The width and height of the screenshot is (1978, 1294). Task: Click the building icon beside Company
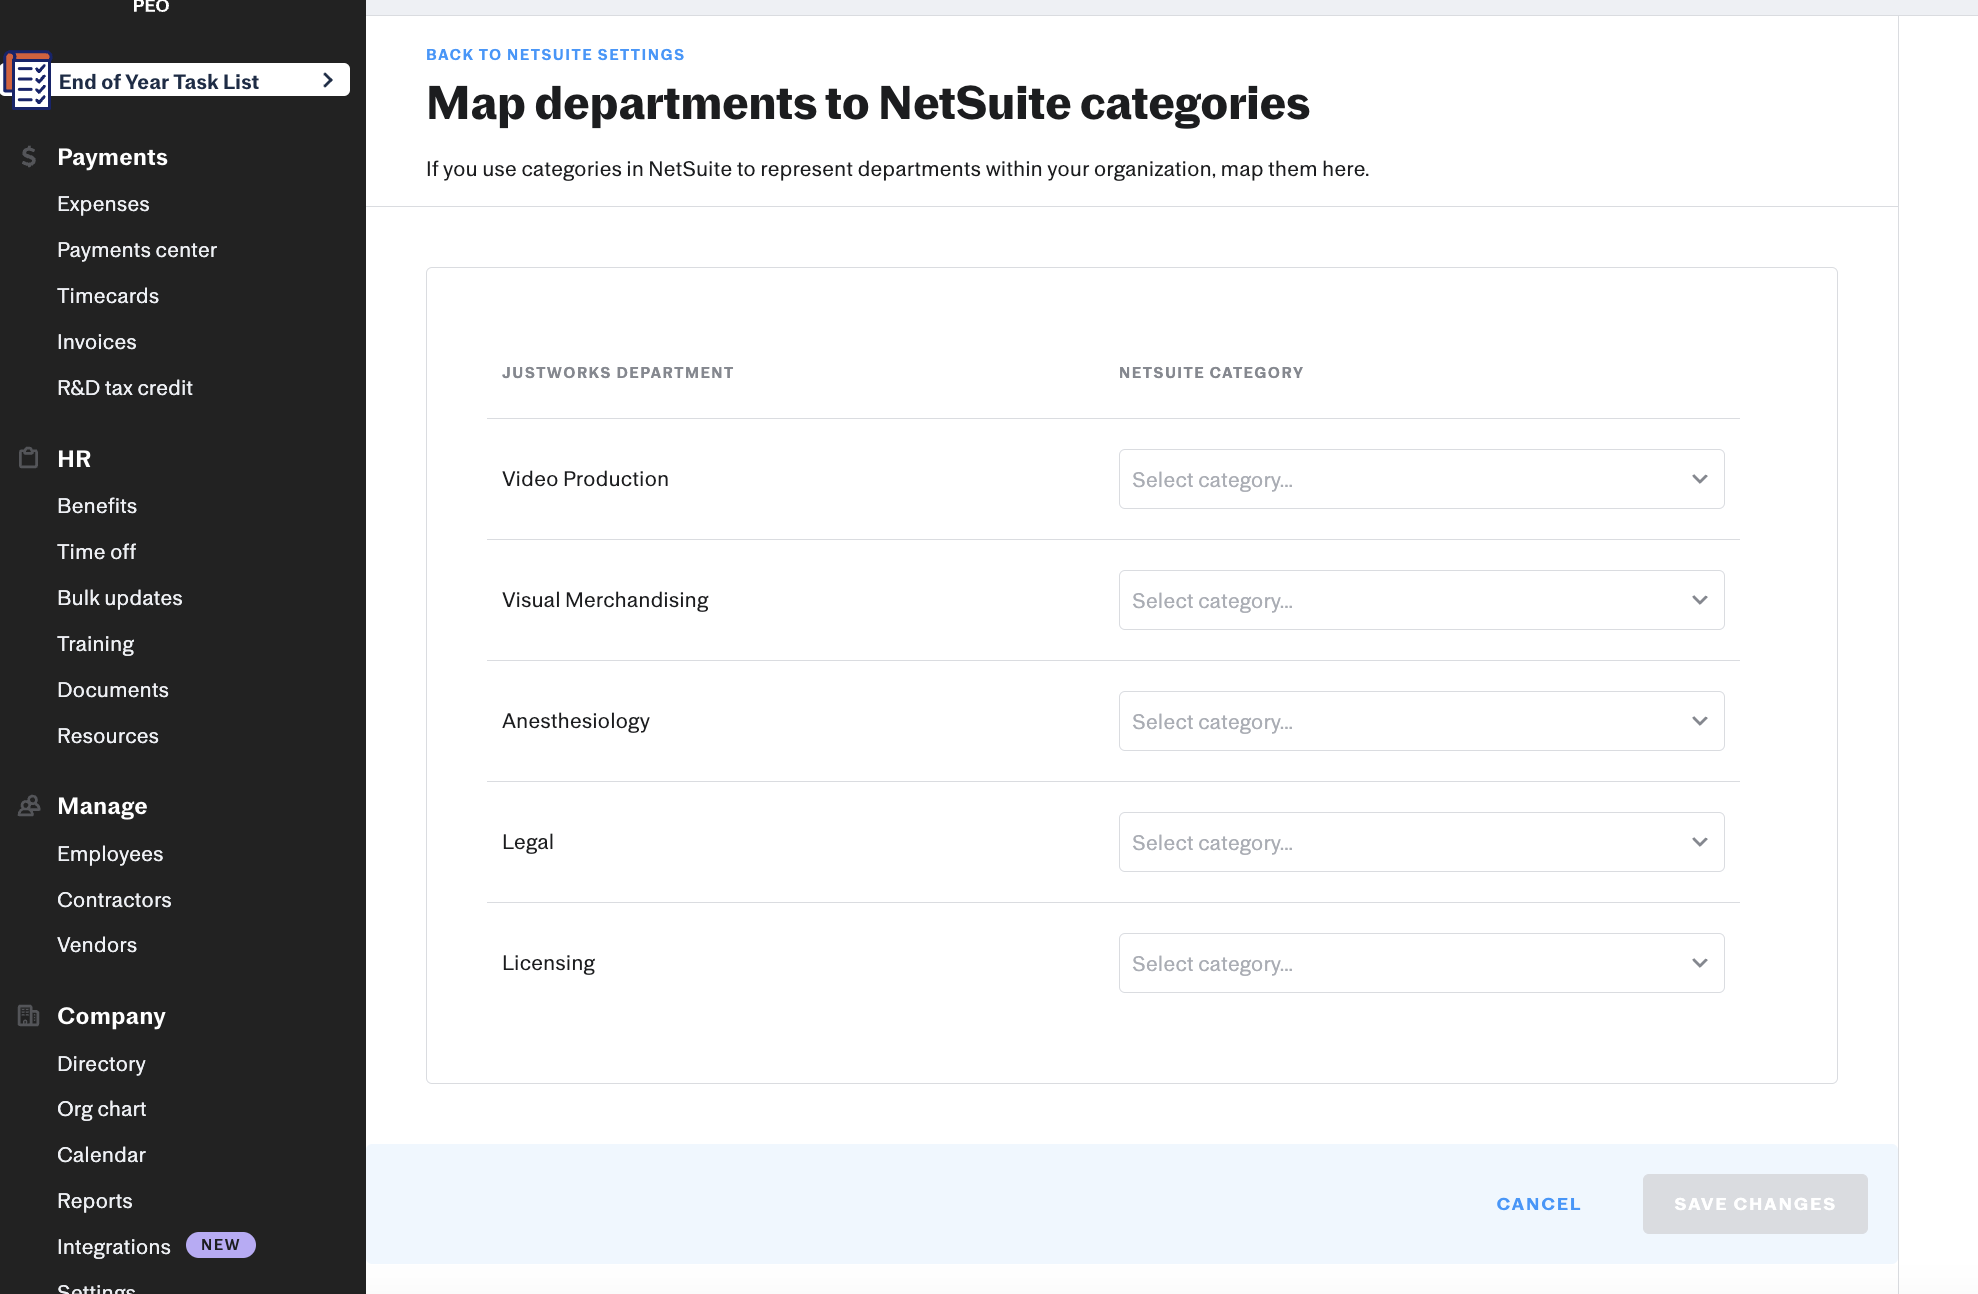[x=28, y=1015]
